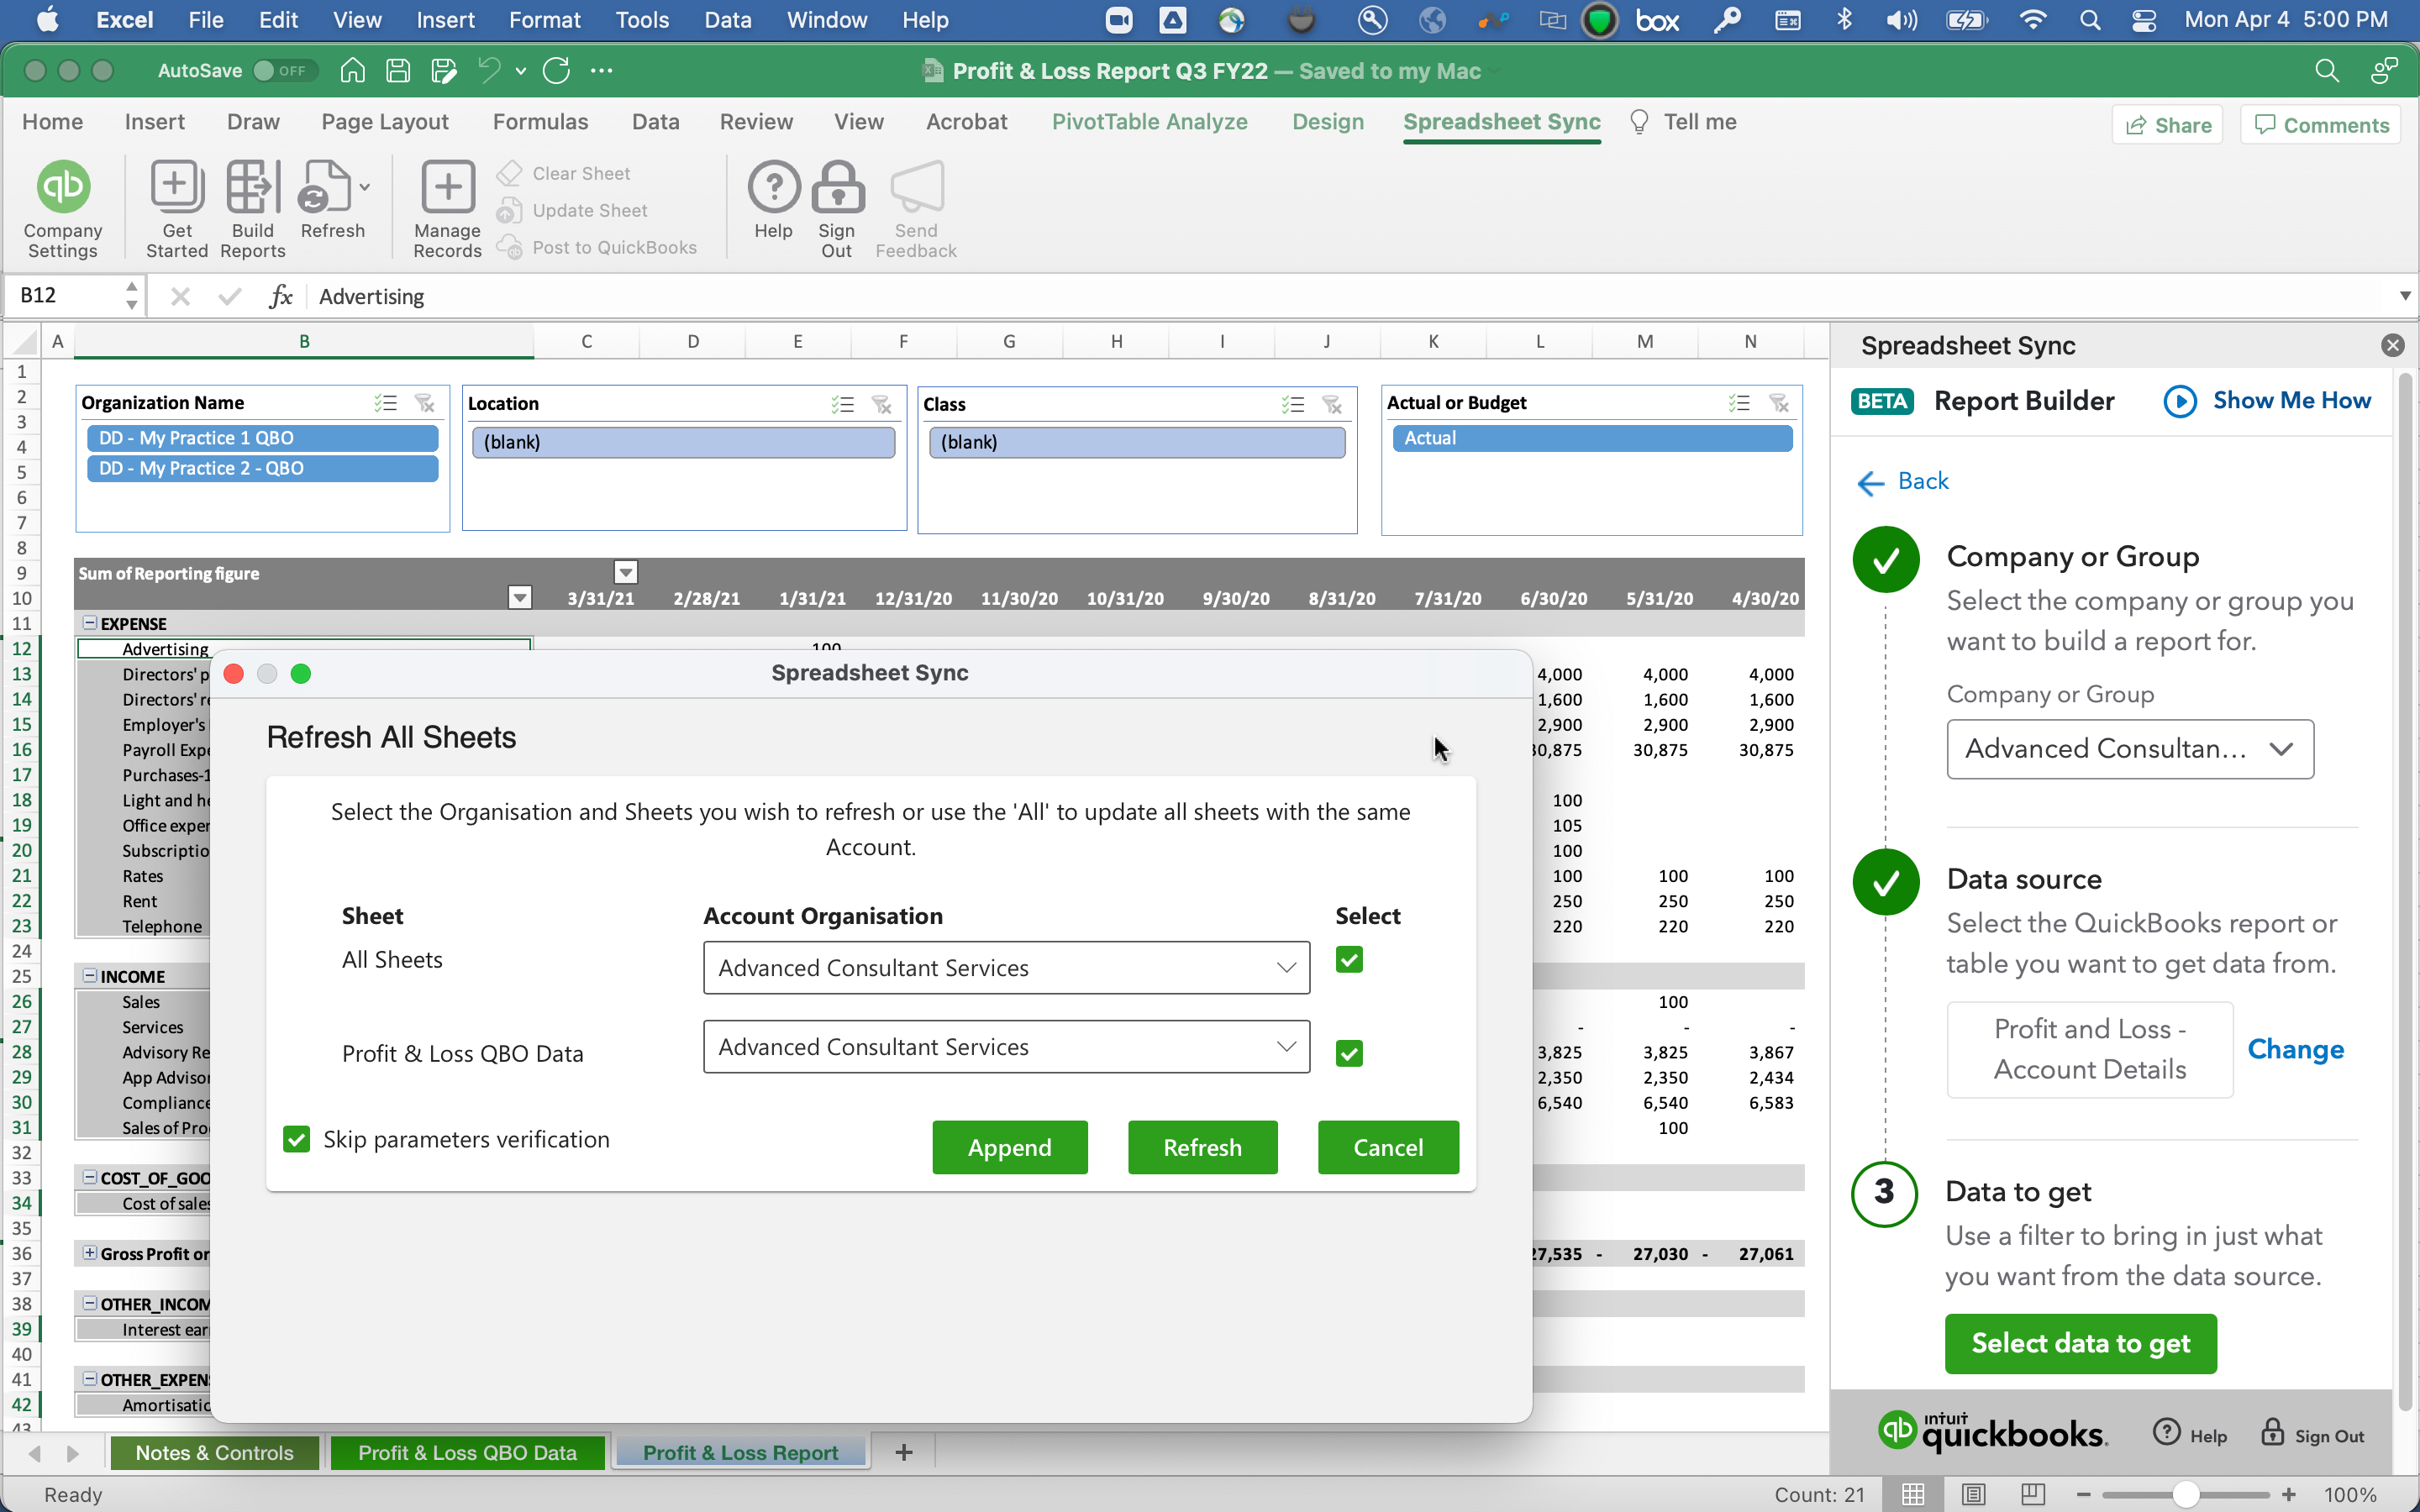2420x1512 pixels.
Task: Collapse the EXPENSE group in the pivot table
Action: (91, 622)
